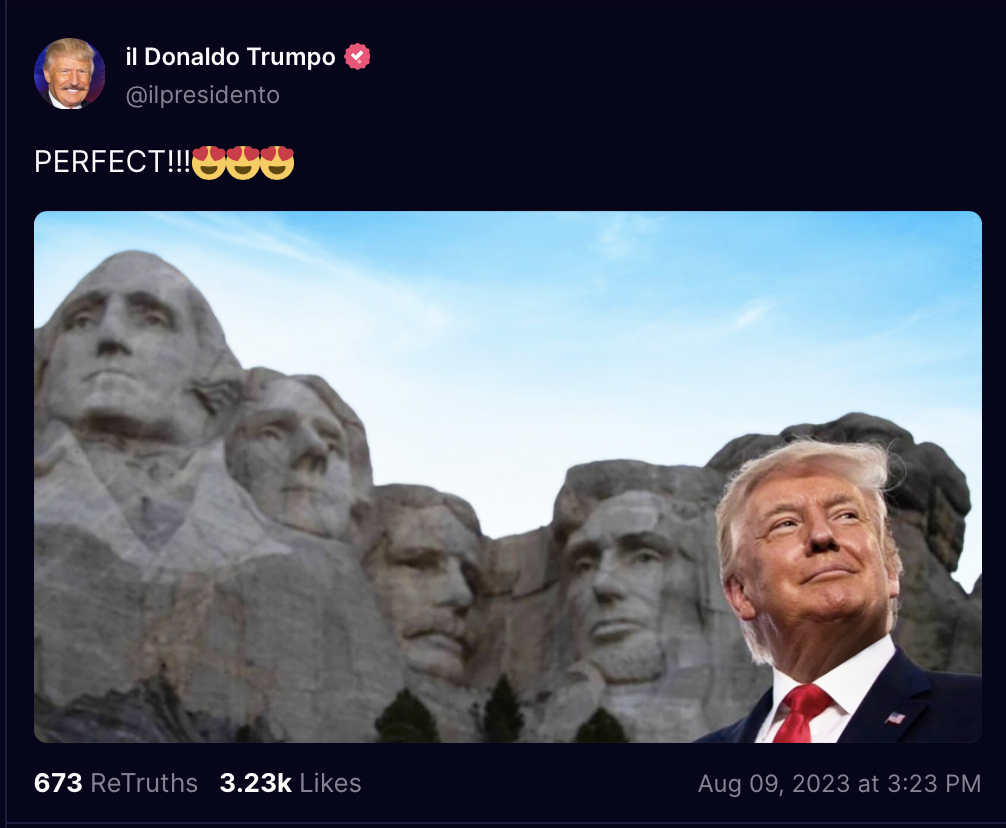Click the mustached carved face in image
Image resolution: width=1006 pixels, height=828 pixels.
point(427,577)
